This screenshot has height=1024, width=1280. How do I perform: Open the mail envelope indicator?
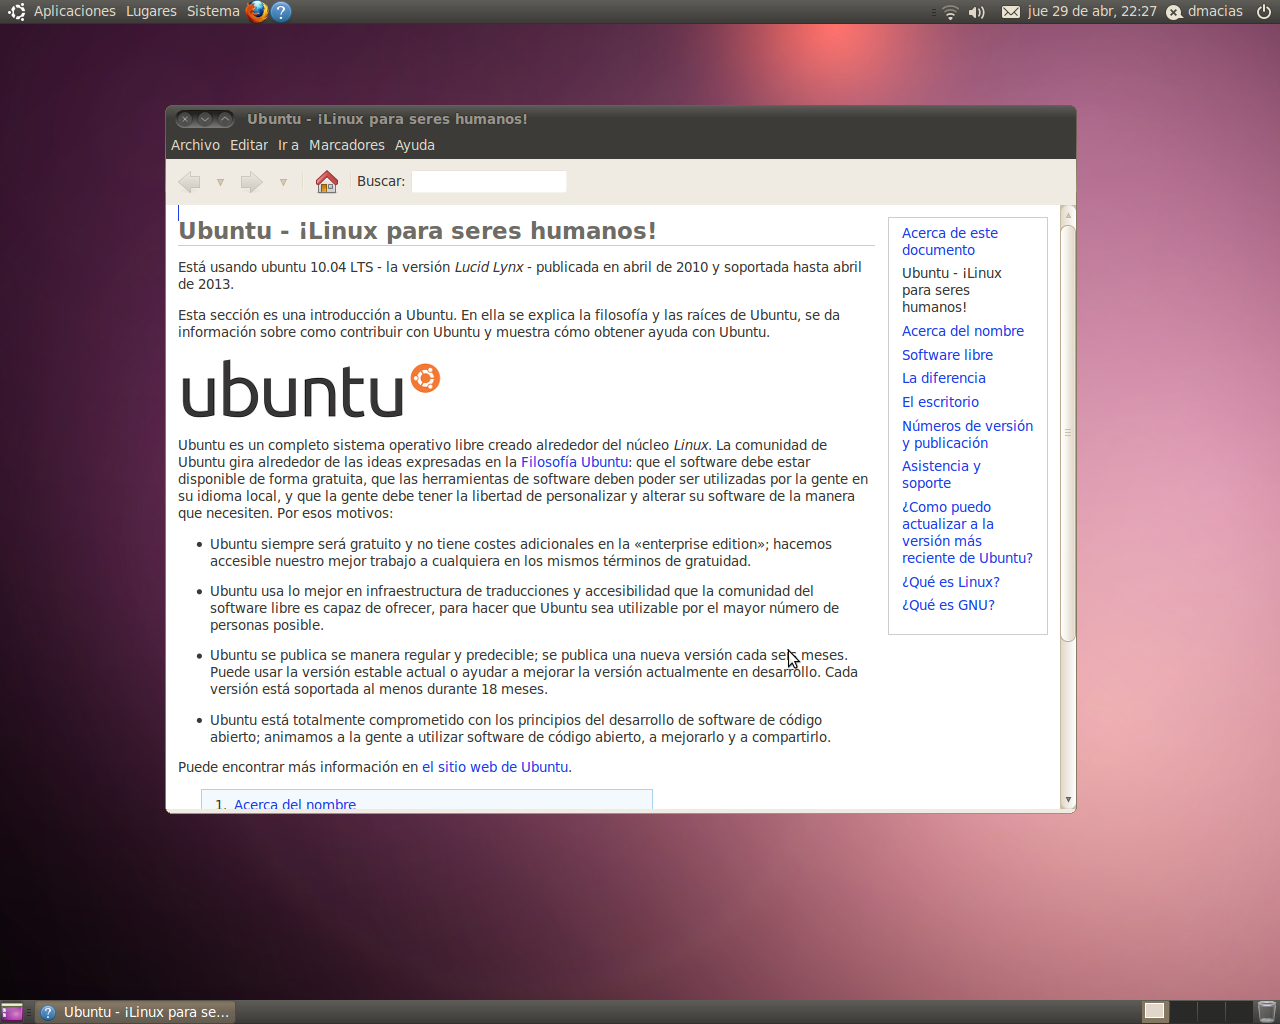click(x=1011, y=12)
